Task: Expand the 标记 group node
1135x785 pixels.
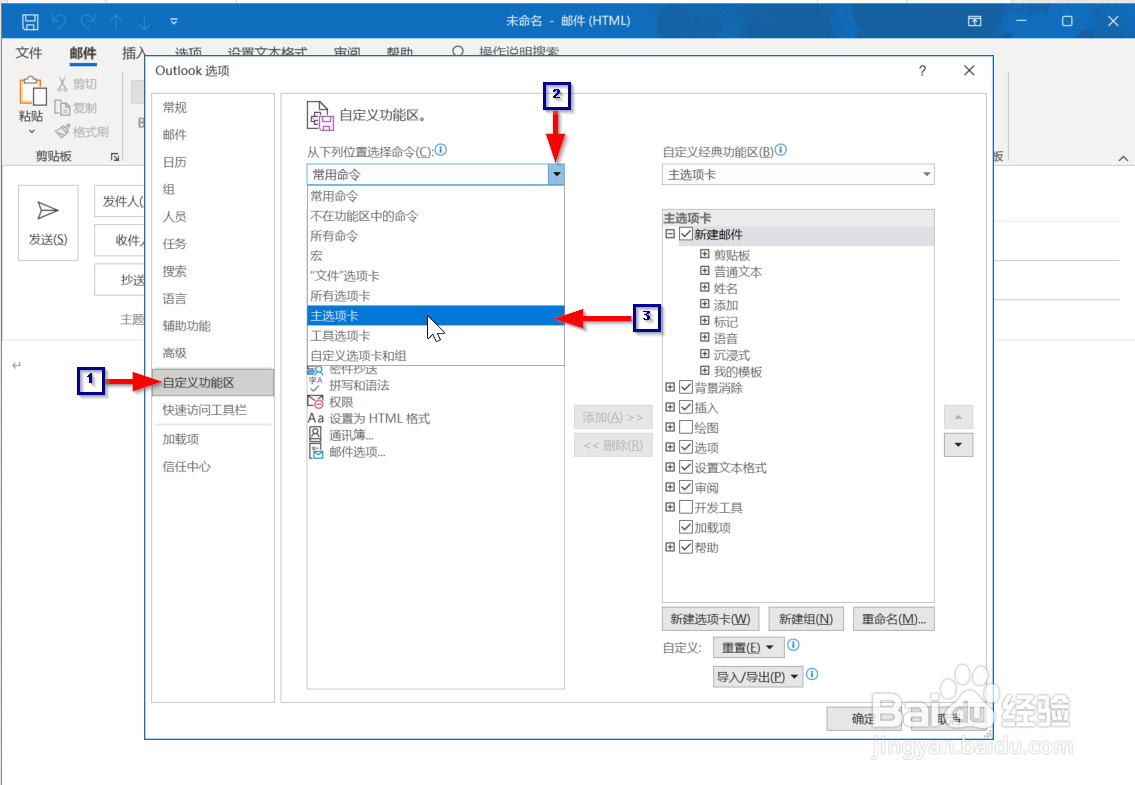Action: 704,321
